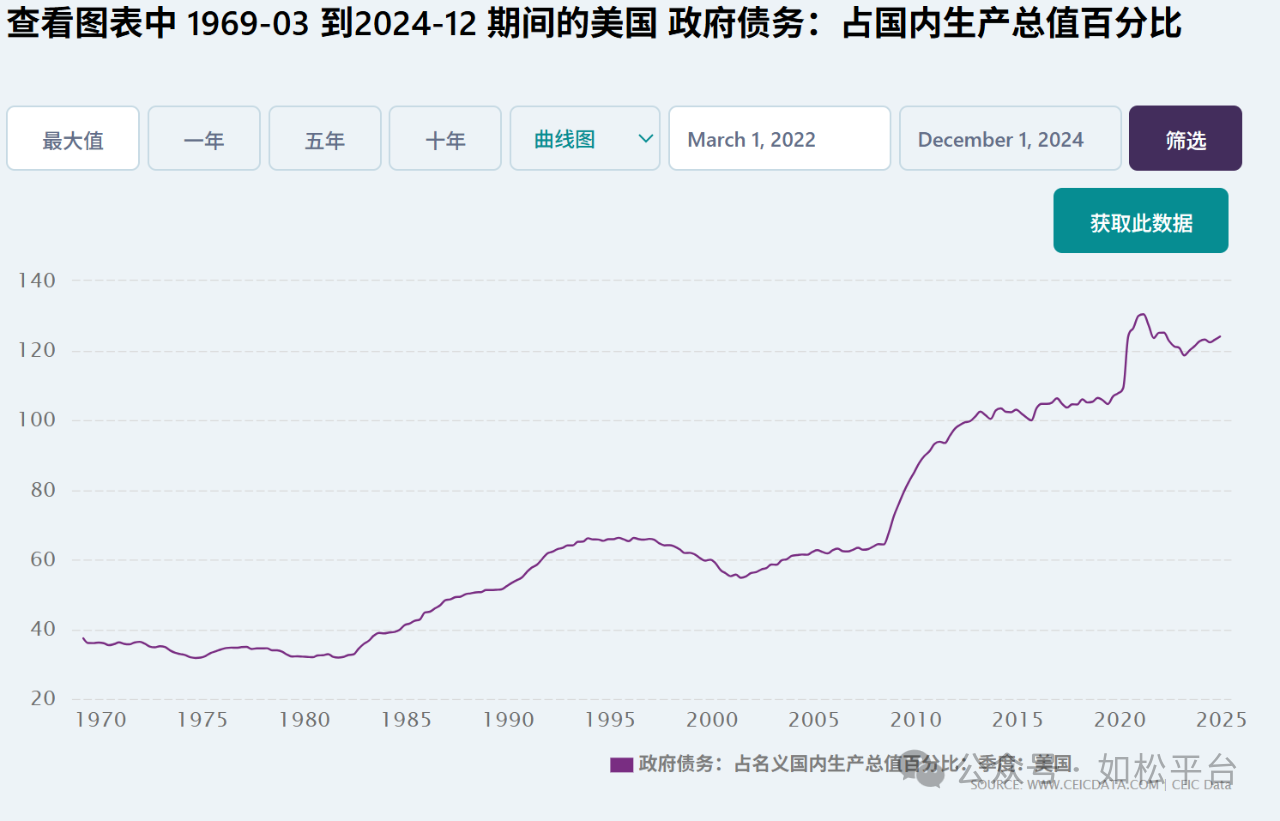Click the end date field December 1, 2024
Viewport: 1280px width, 821px height.
1010,139
